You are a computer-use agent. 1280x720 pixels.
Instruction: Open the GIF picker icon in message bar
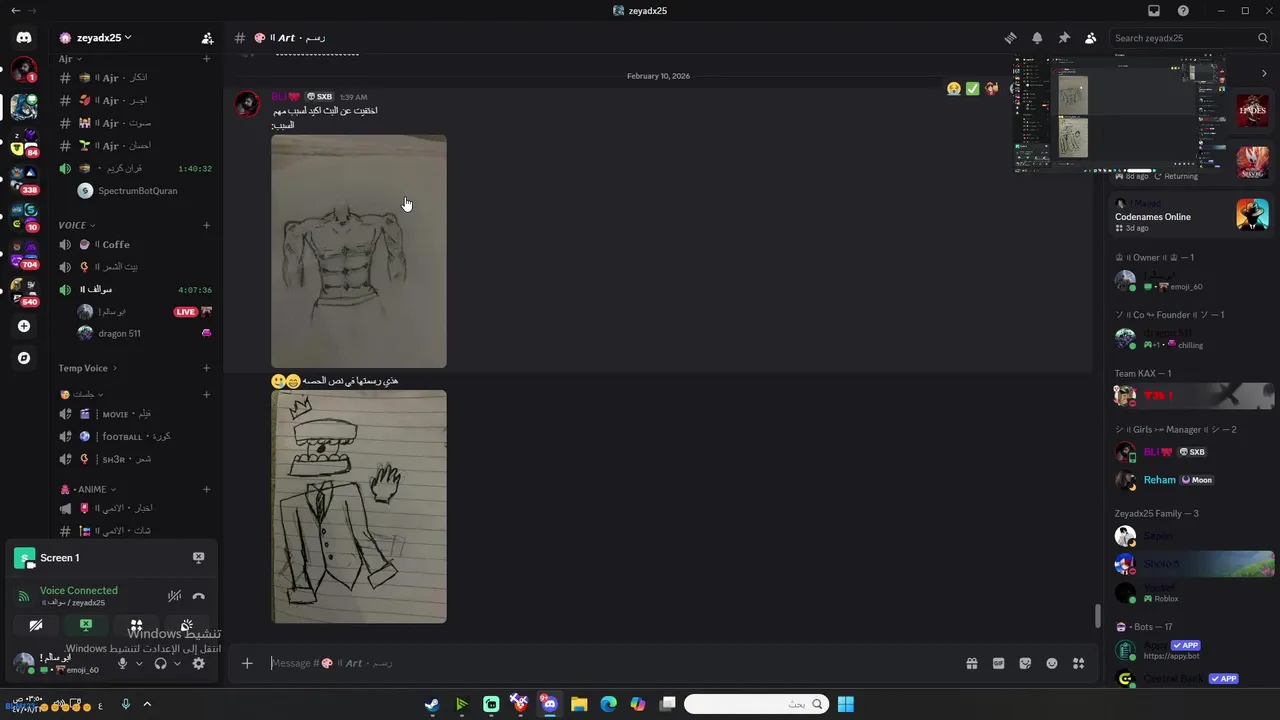(x=998, y=663)
